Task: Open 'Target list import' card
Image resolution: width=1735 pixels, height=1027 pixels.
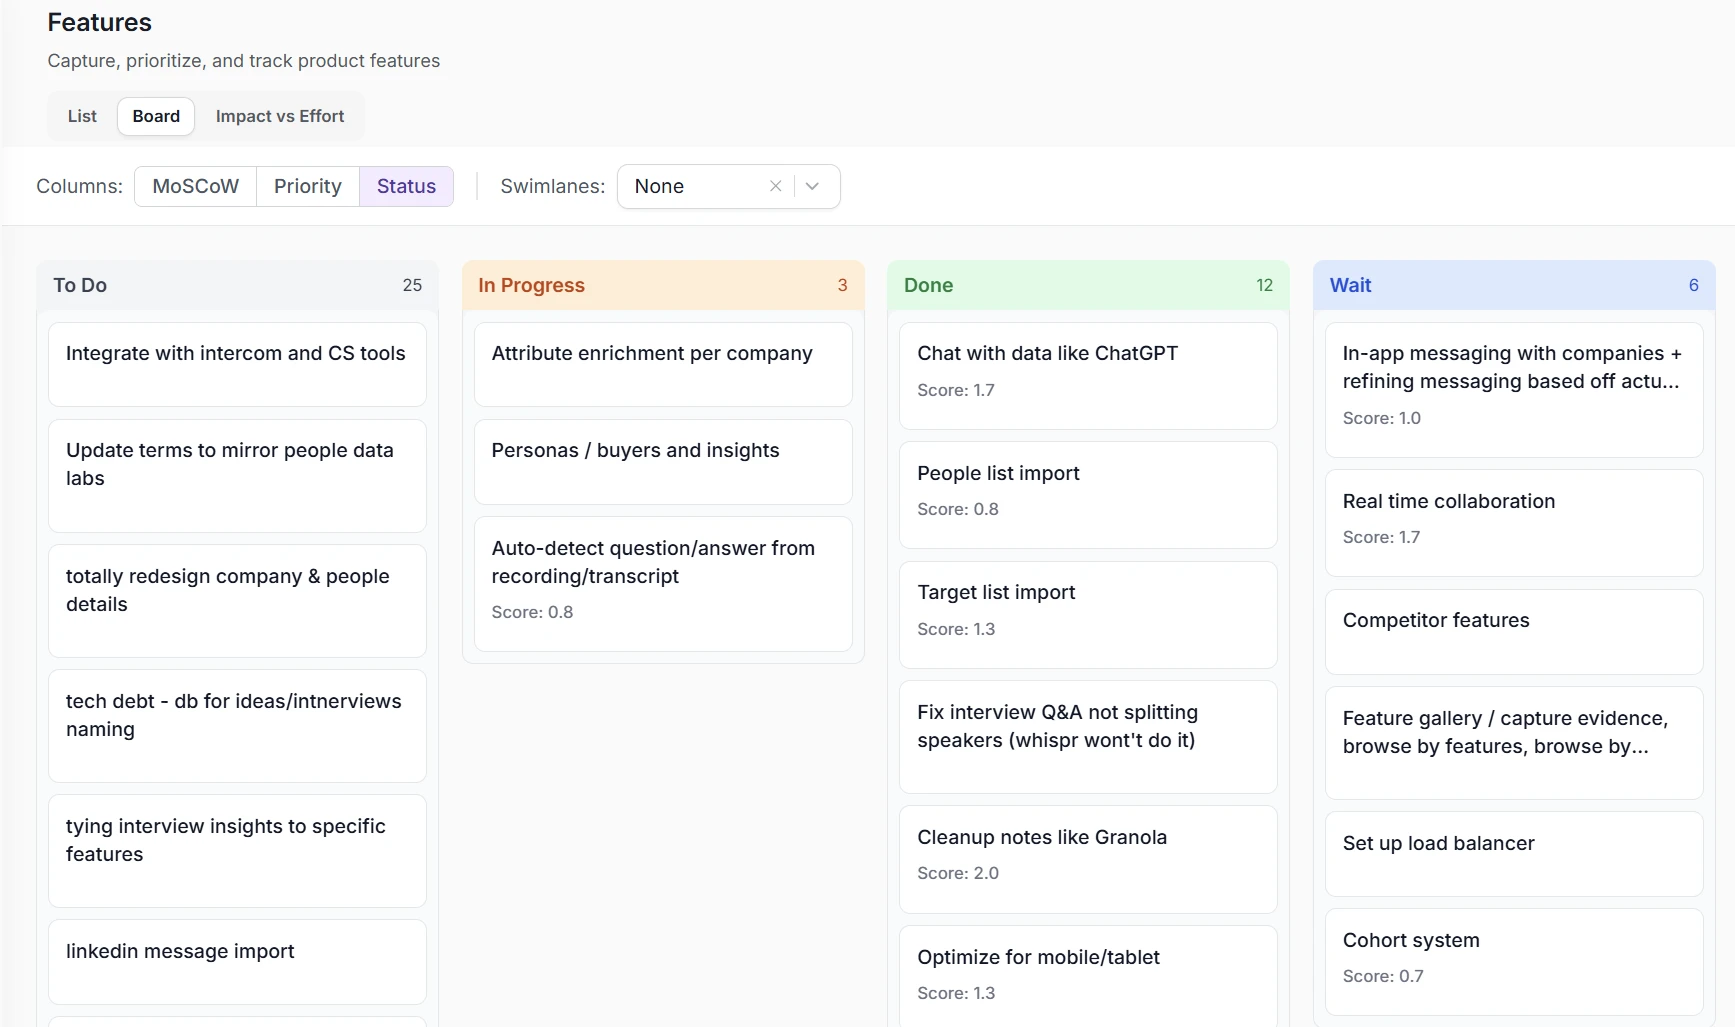Action: [1088, 615]
